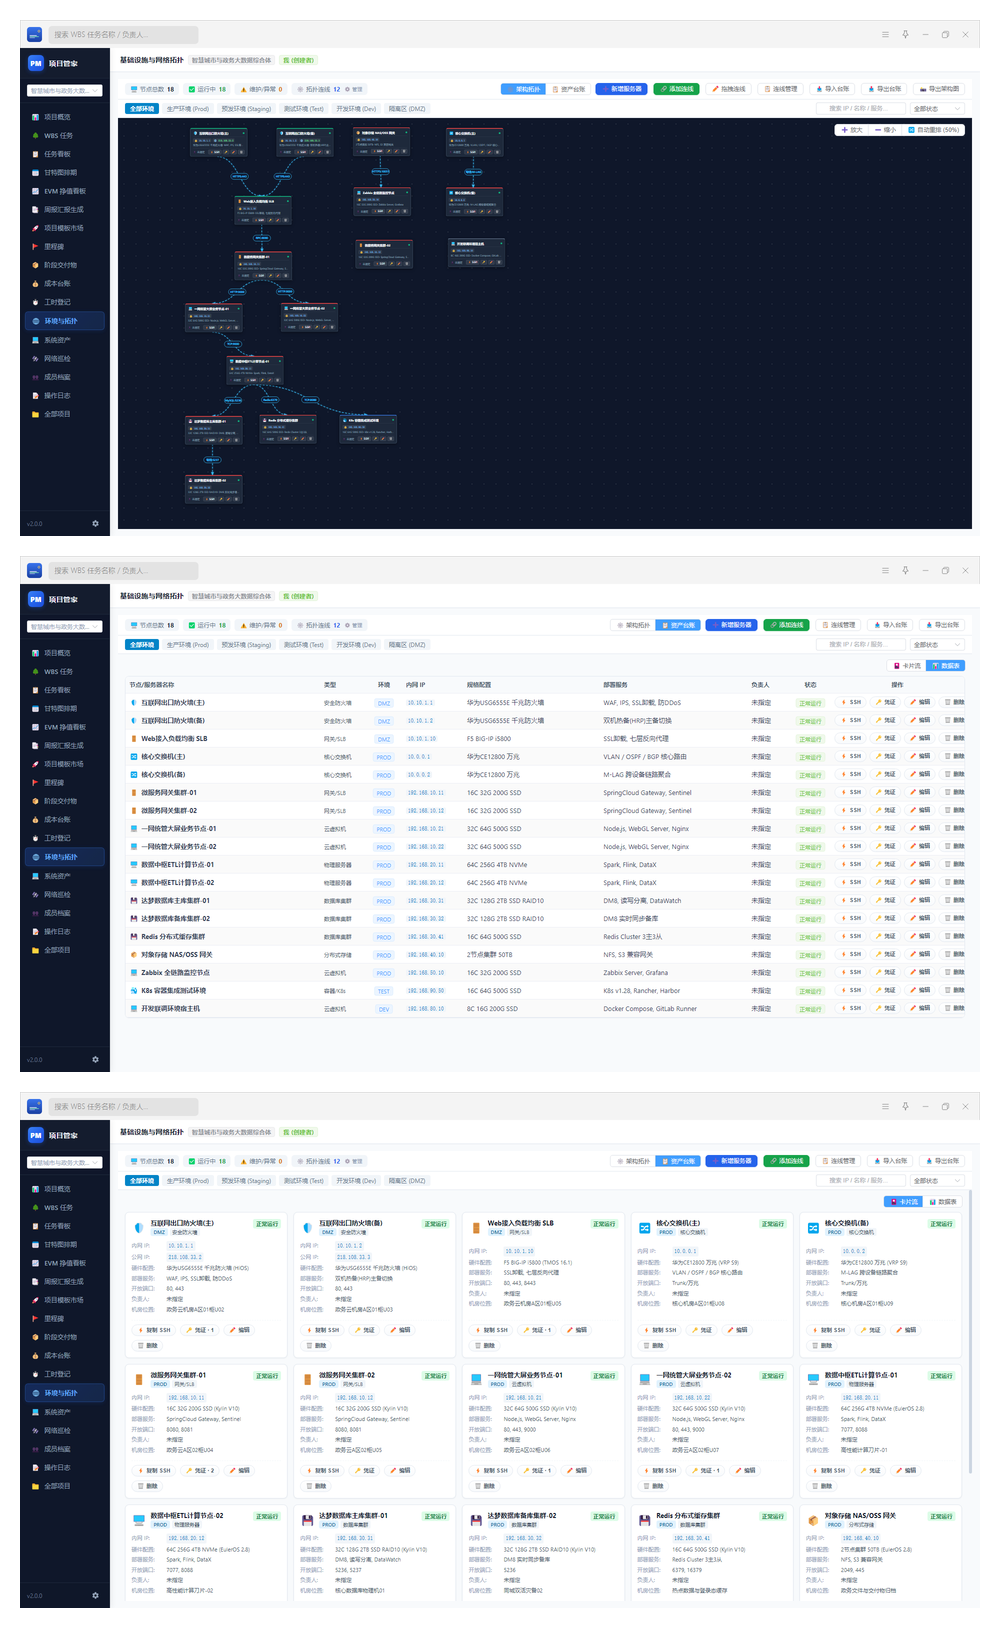Click the pin icon in the table window title bar
Screen dimensions: 1000x1628
point(905,571)
